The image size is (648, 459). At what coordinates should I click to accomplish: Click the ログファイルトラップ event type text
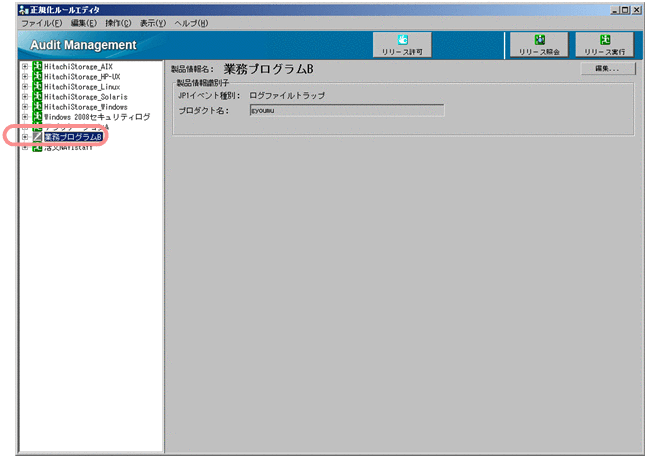(x=287, y=95)
